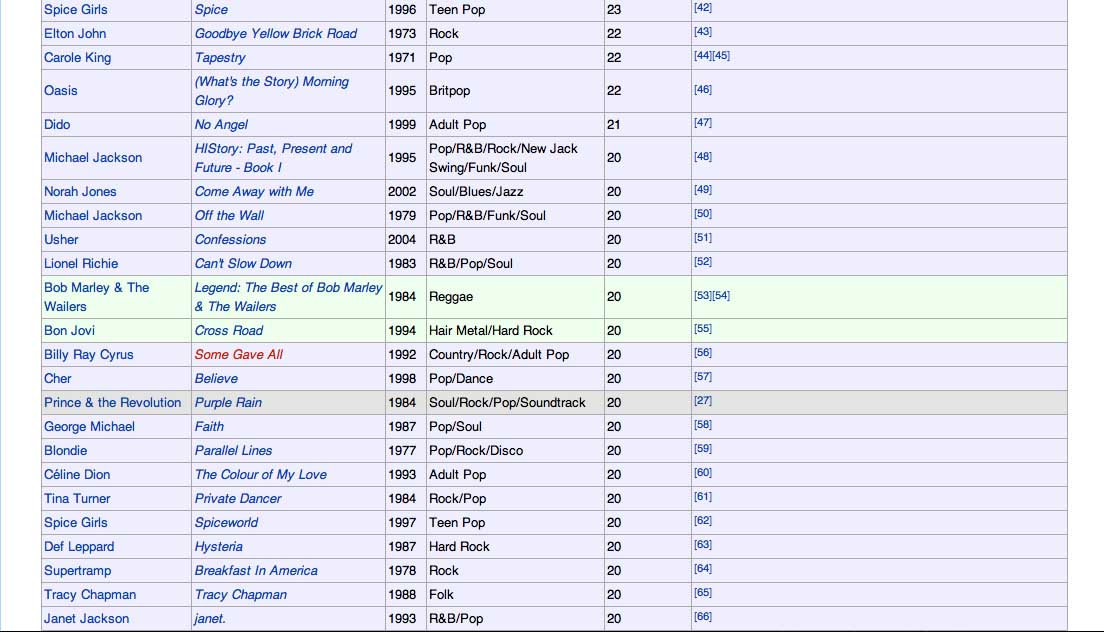The image size is (1104, 632).
Task: Follow citation [53] in Bob Marley row
Action: (x=703, y=296)
